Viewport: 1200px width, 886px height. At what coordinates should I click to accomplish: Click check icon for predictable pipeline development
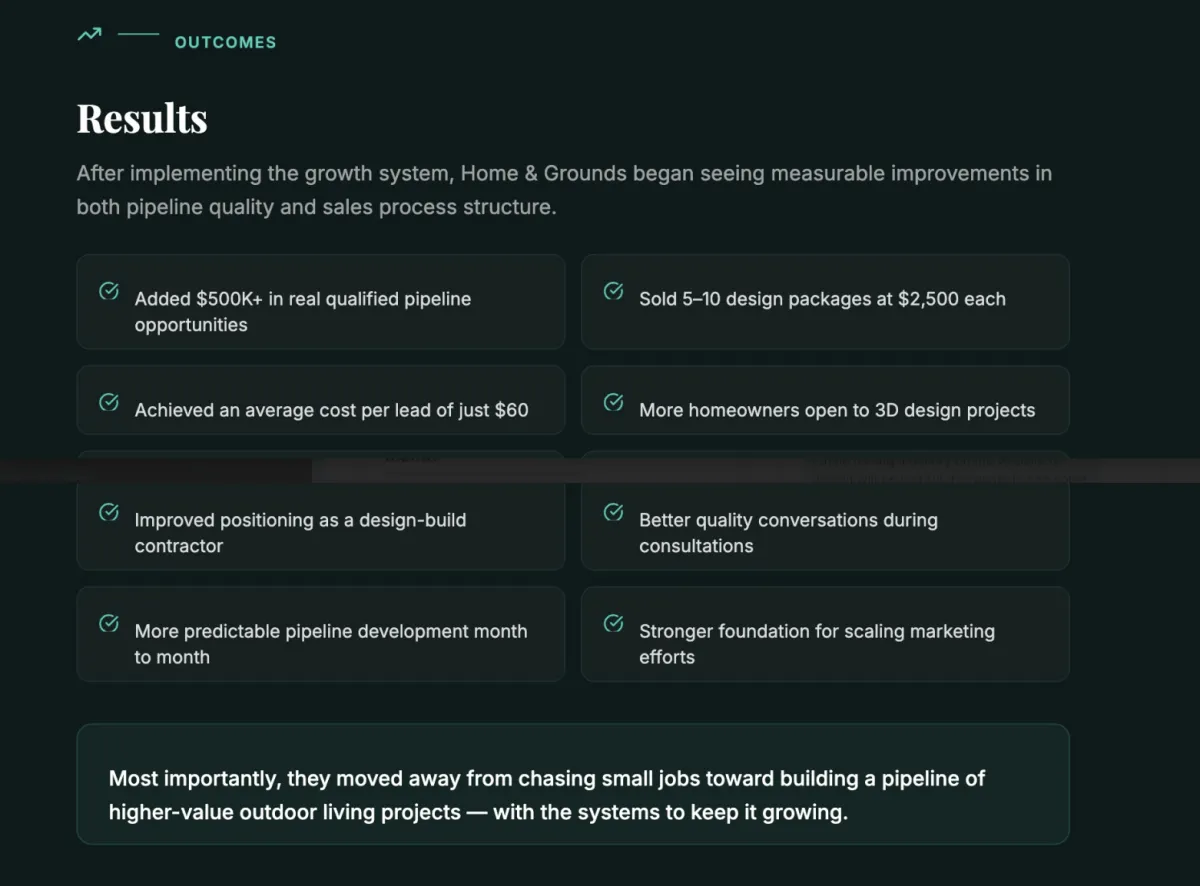point(109,623)
